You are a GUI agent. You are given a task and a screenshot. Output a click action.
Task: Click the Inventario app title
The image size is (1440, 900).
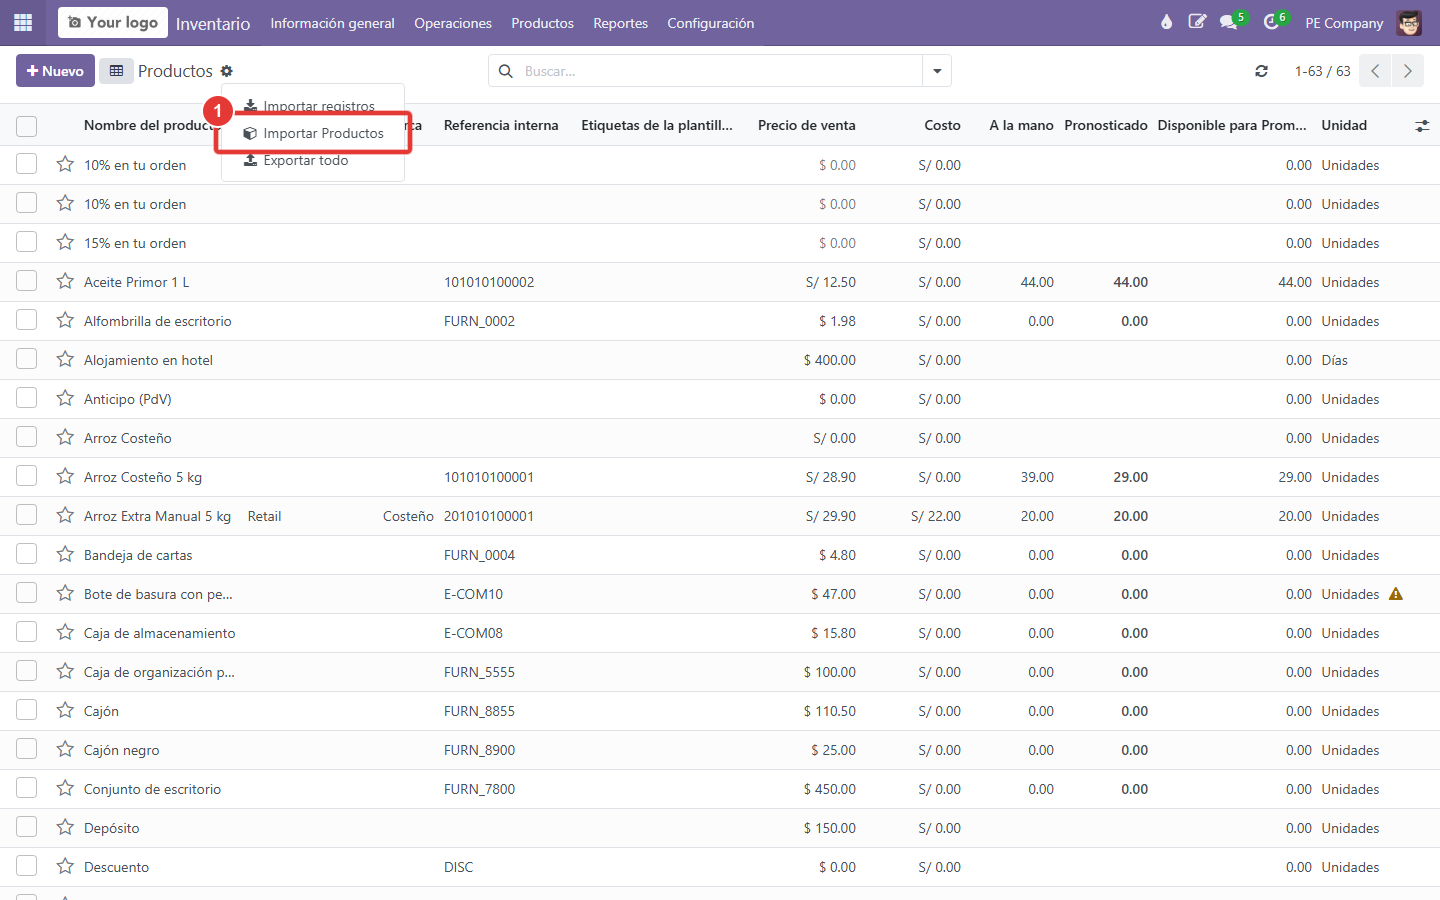click(213, 23)
